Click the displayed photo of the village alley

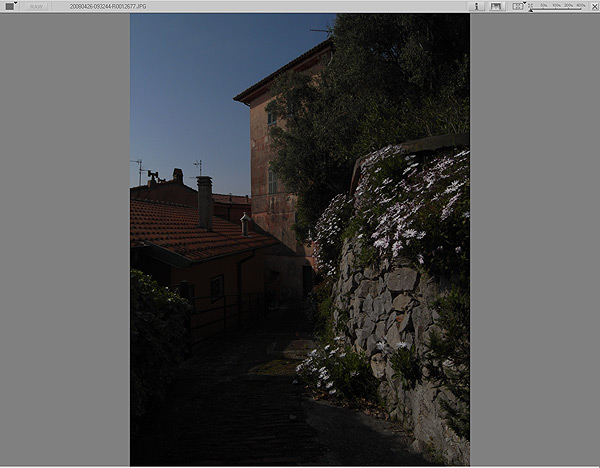coord(300,240)
